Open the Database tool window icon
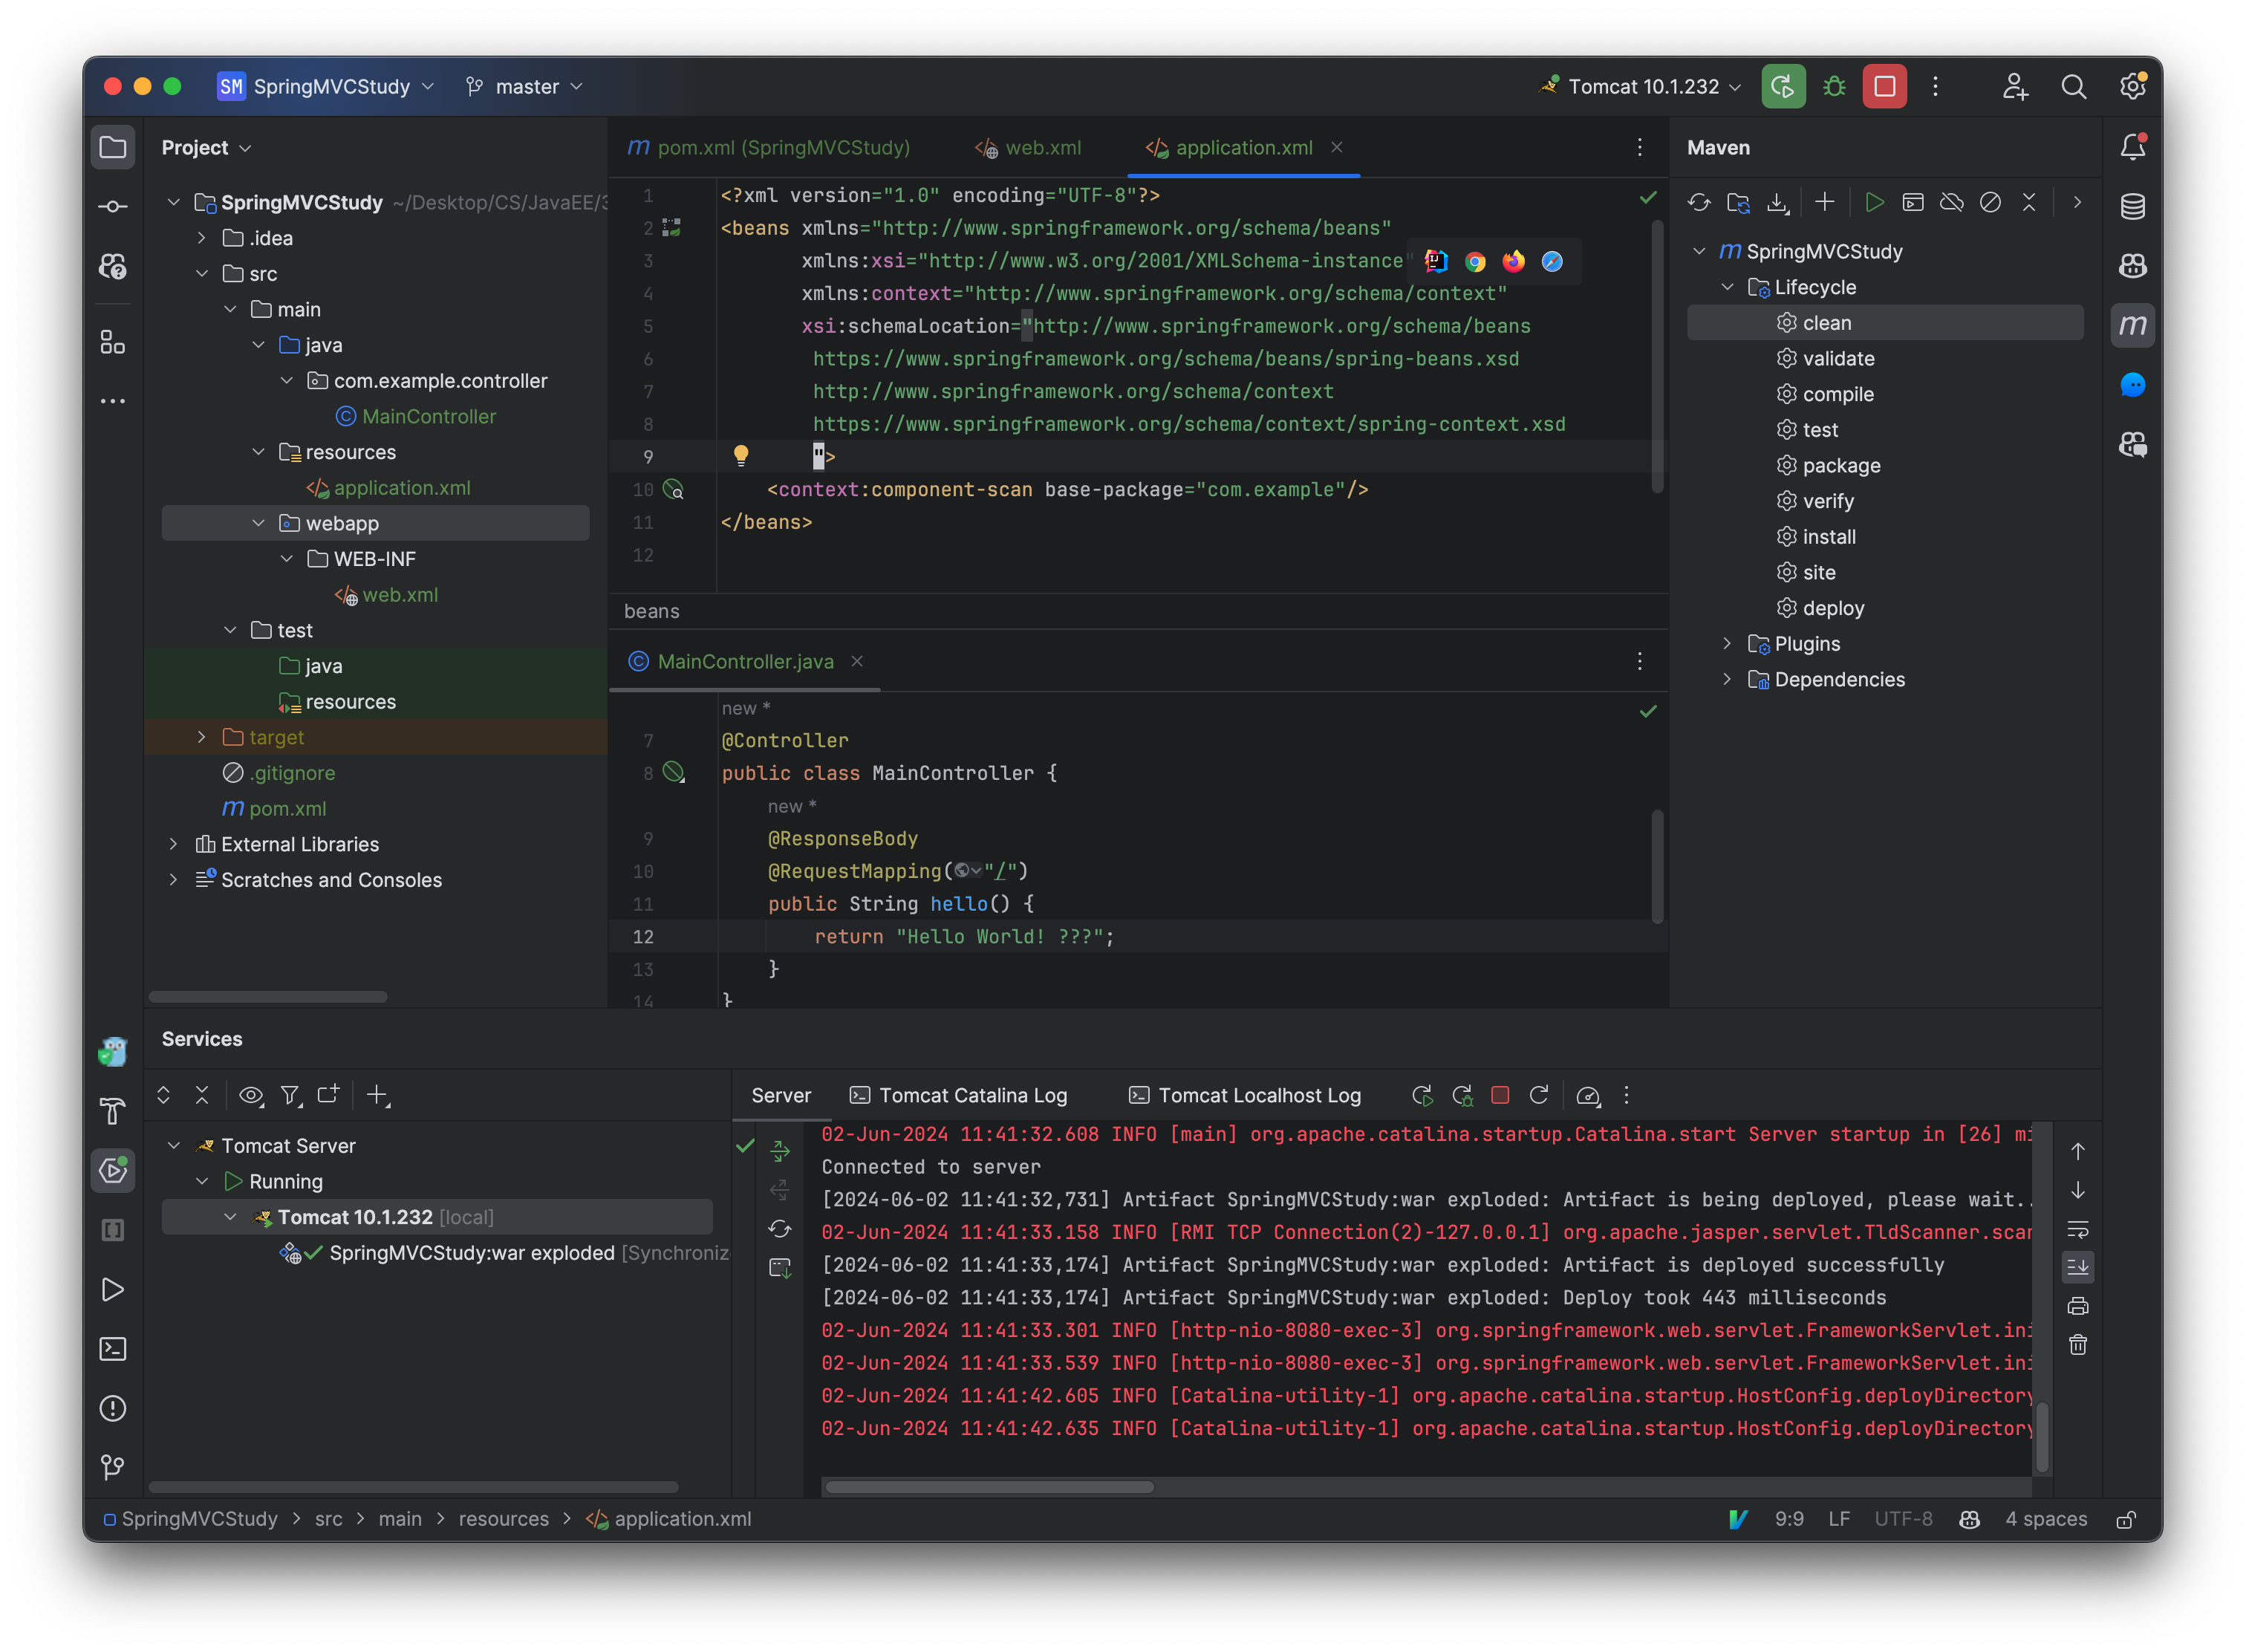The width and height of the screenshot is (2246, 1652). tap(2132, 207)
